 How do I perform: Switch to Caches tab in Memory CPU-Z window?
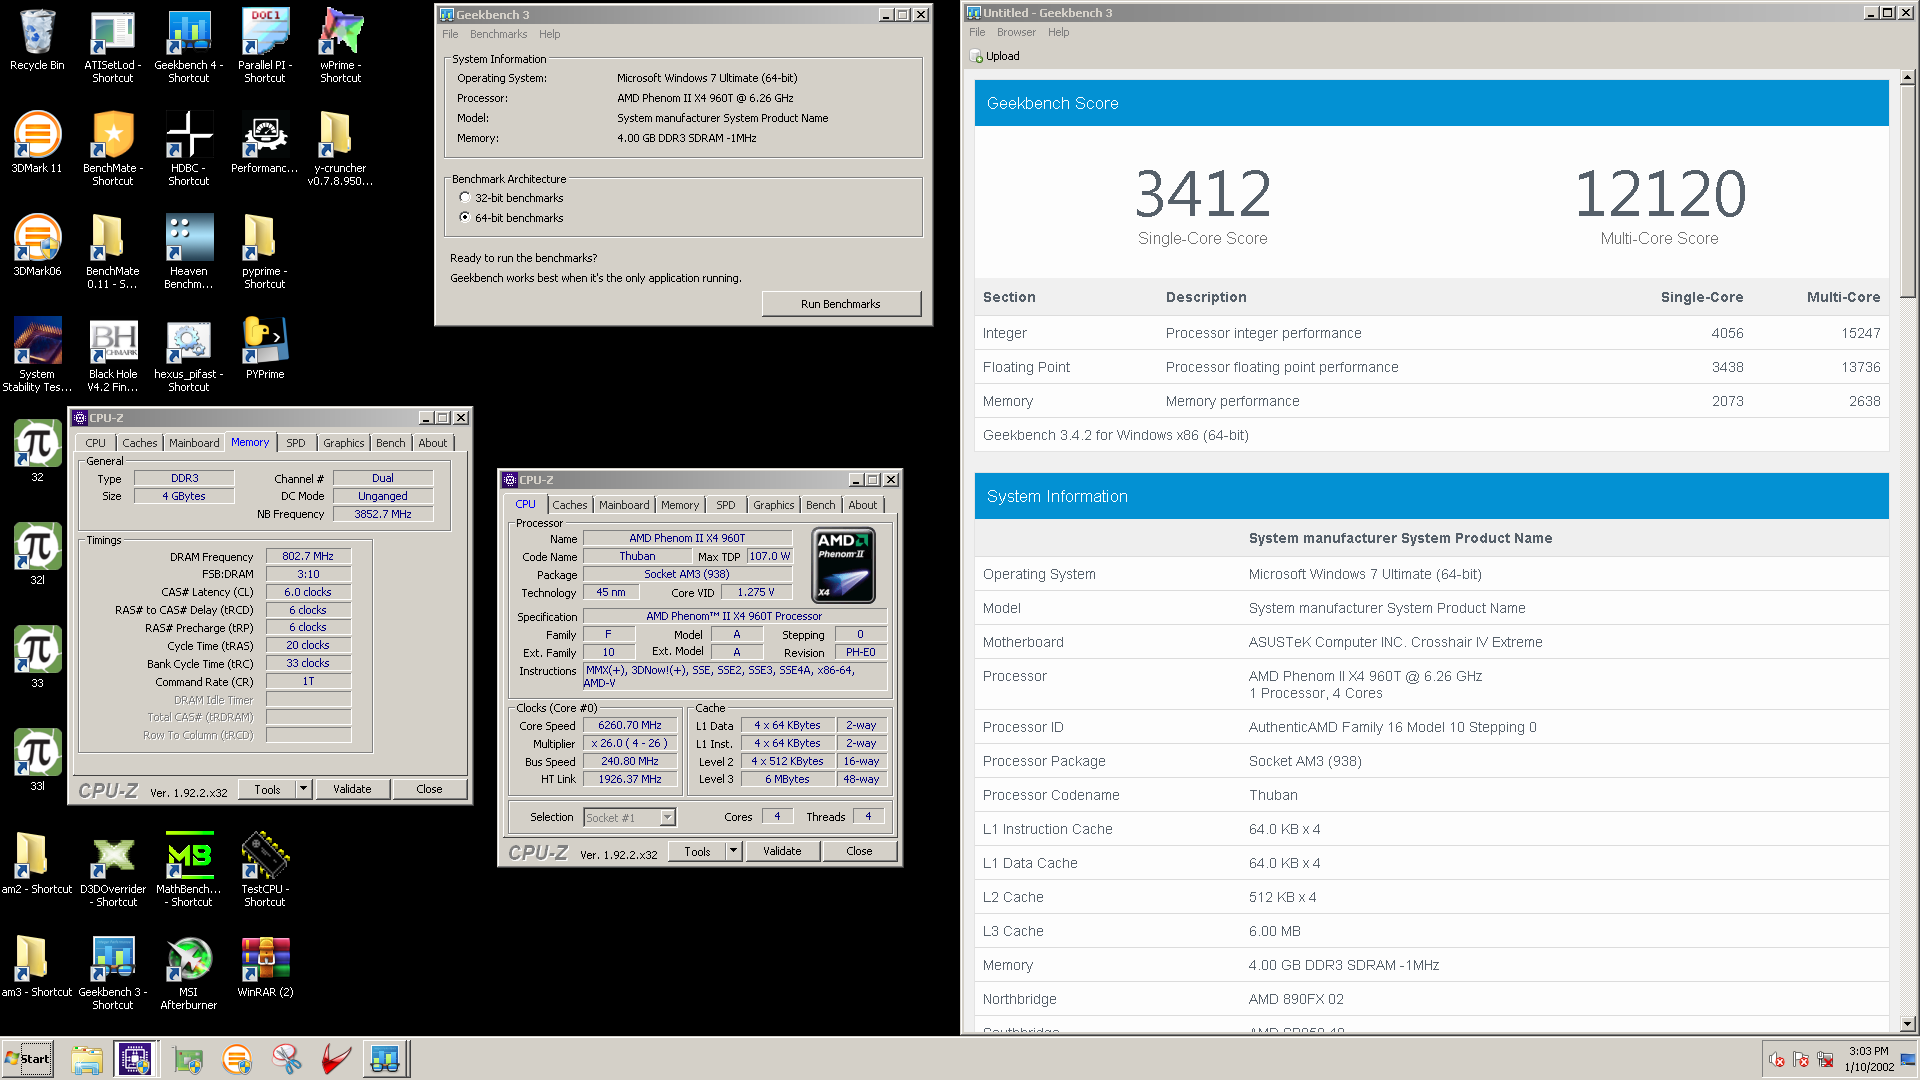point(140,443)
